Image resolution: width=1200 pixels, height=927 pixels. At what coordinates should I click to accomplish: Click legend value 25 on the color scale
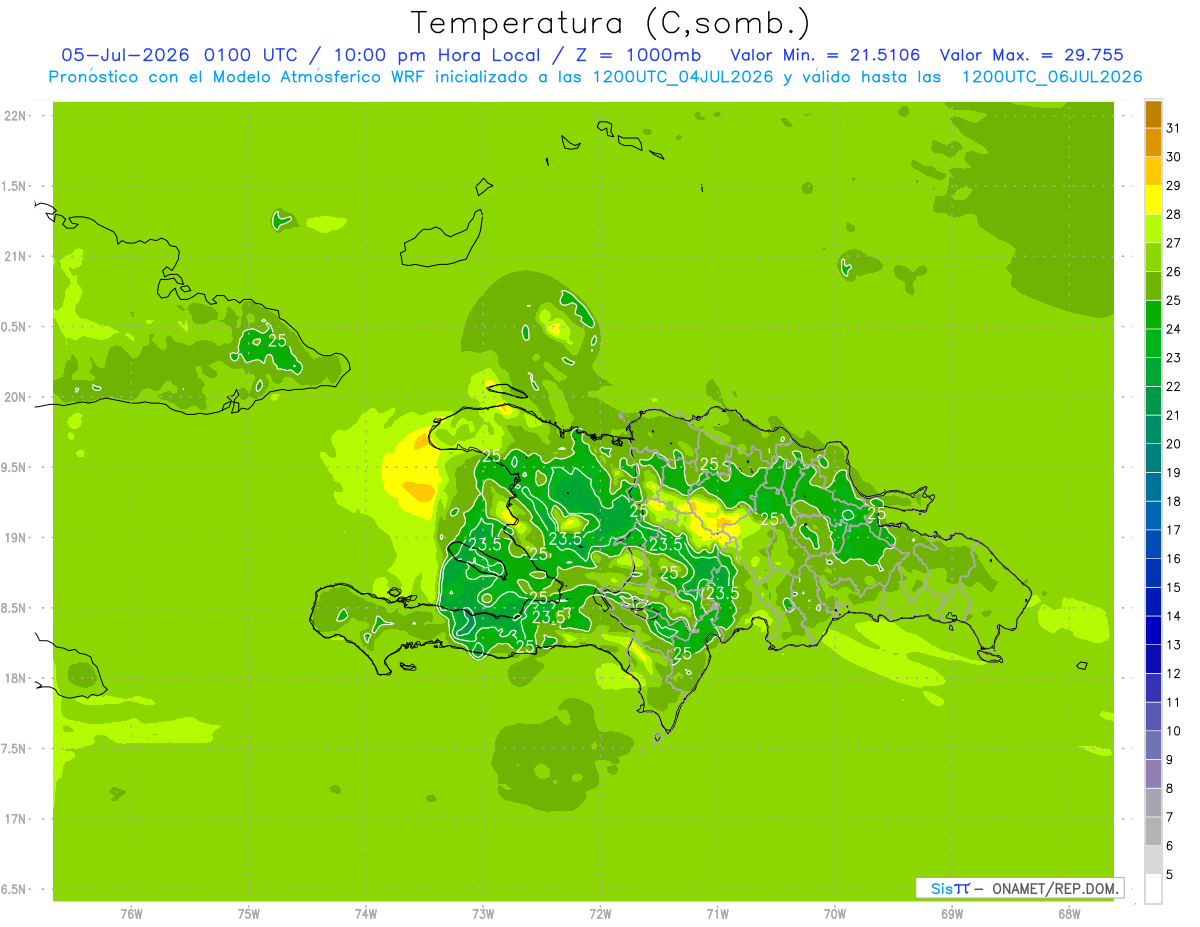point(1174,301)
